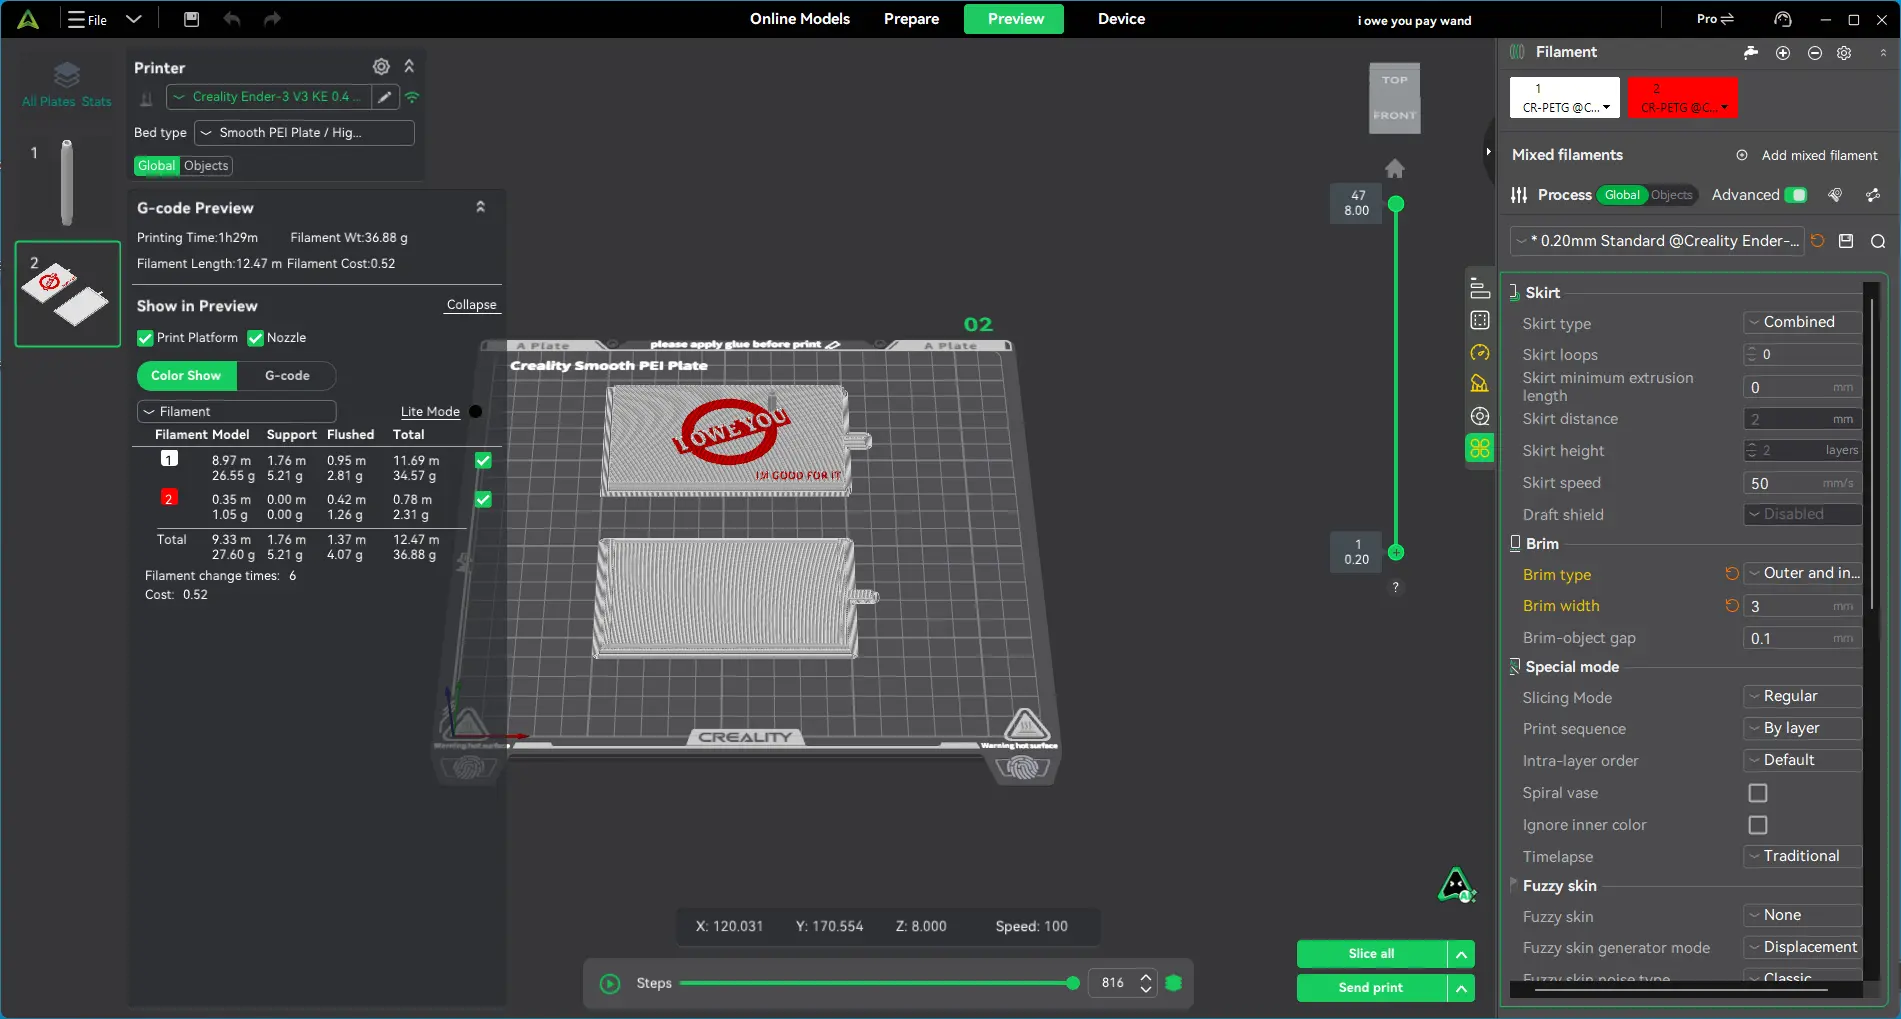This screenshot has height=1019, width=1901.
Task: Search process settings with magnifier icon
Action: 1878,241
